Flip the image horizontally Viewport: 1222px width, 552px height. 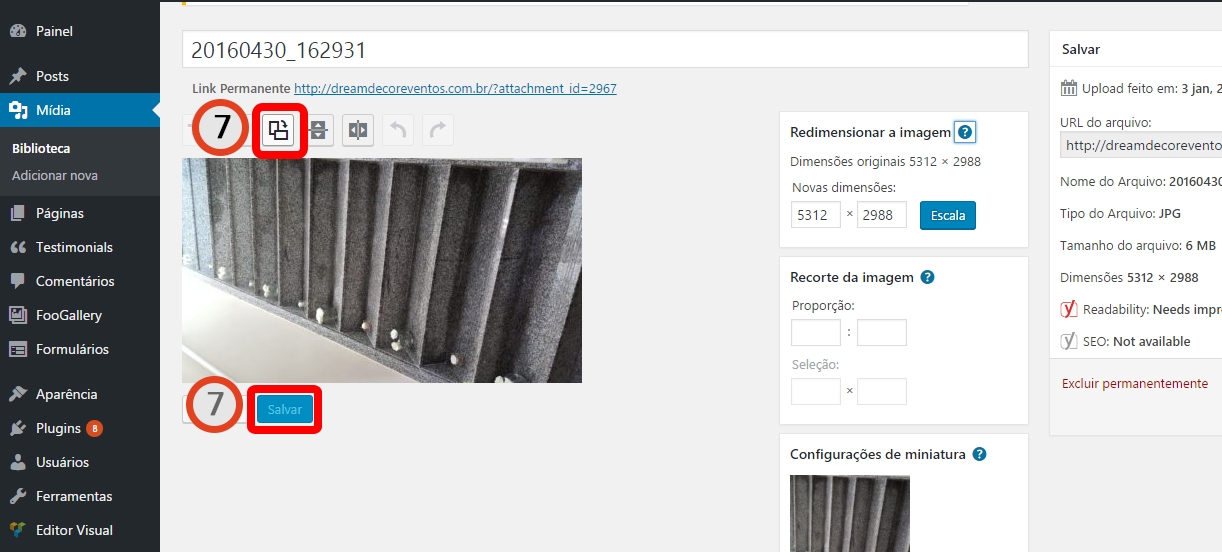point(358,130)
